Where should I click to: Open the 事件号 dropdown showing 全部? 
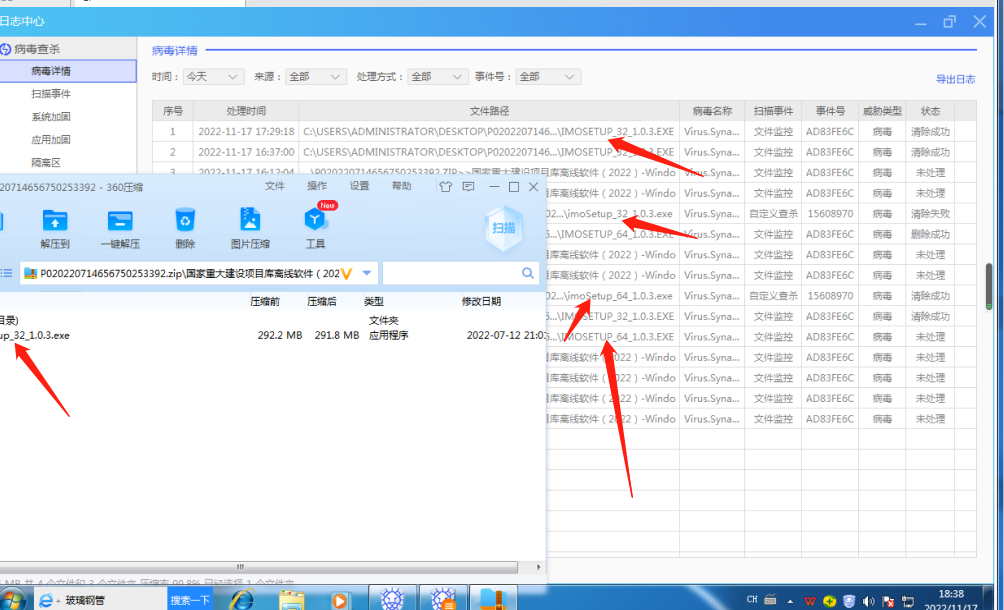pos(548,77)
